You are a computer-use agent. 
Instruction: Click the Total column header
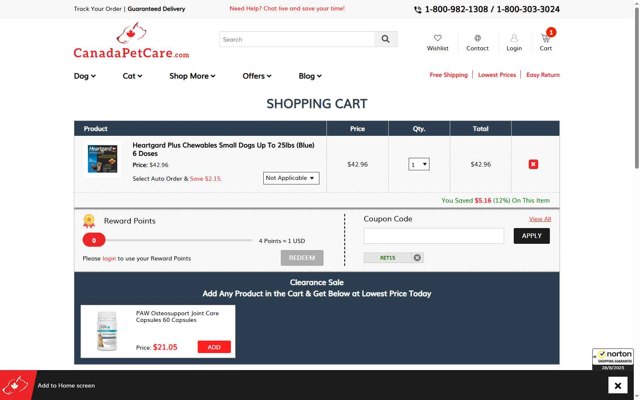coord(480,129)
